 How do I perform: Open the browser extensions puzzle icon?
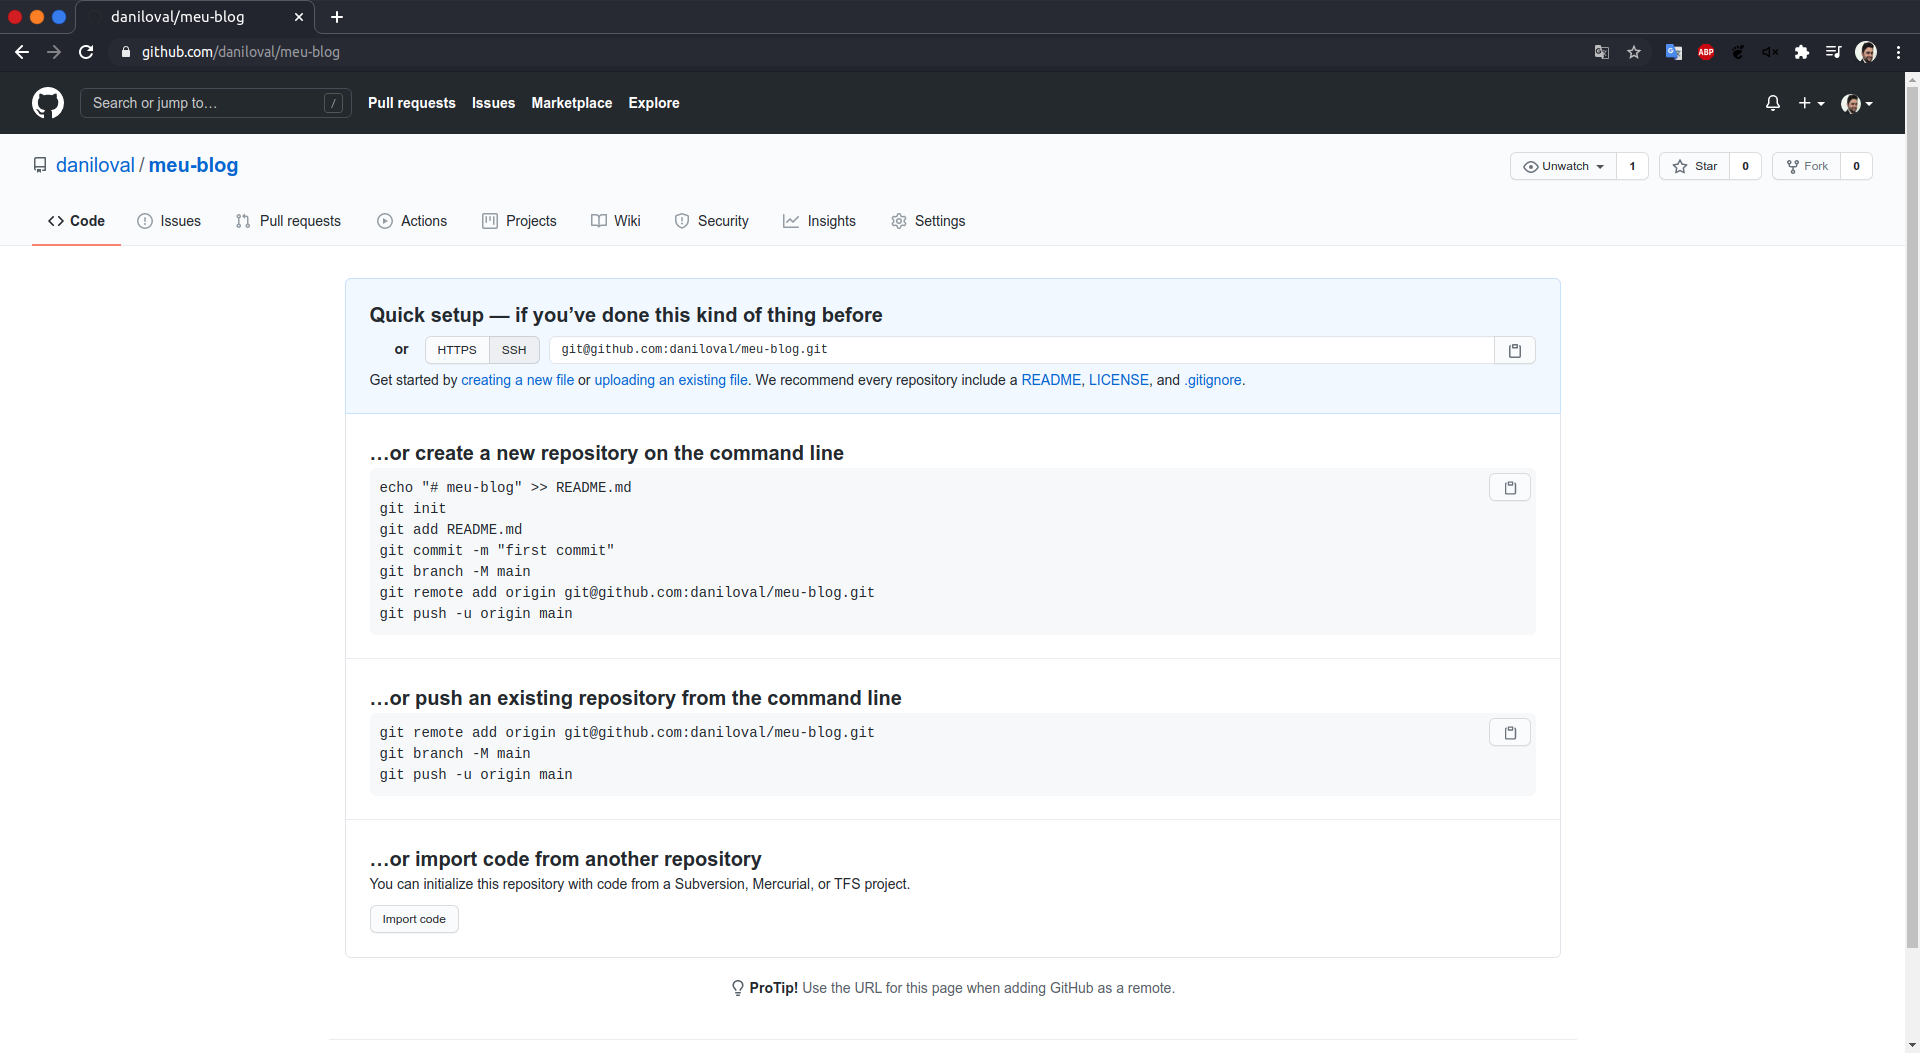pos(1802,52)
